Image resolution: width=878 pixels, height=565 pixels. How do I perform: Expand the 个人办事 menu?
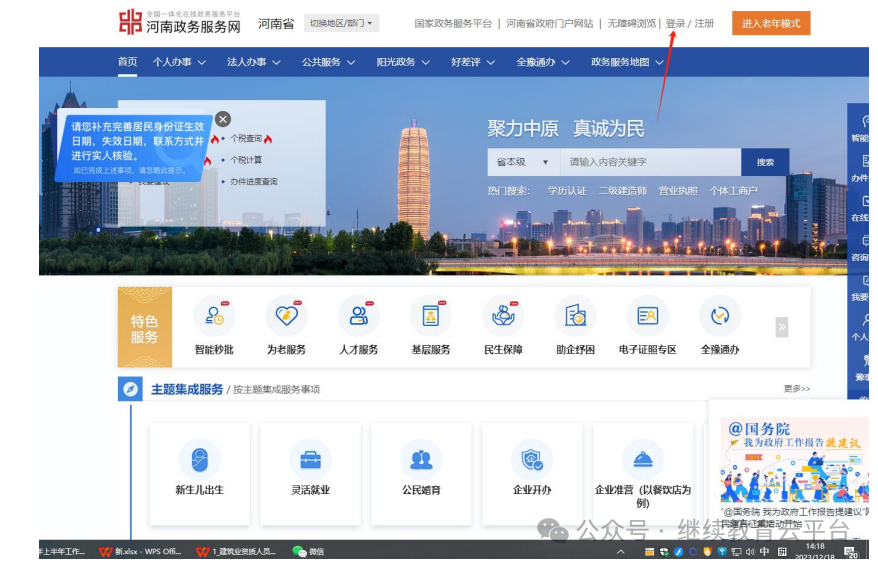[x=179, y=62]
